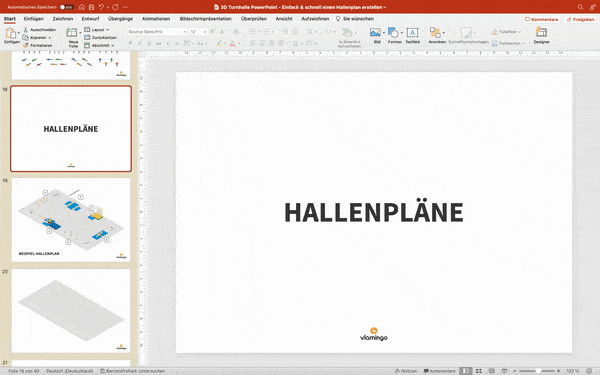Click Formatieren format painter button

38,45
